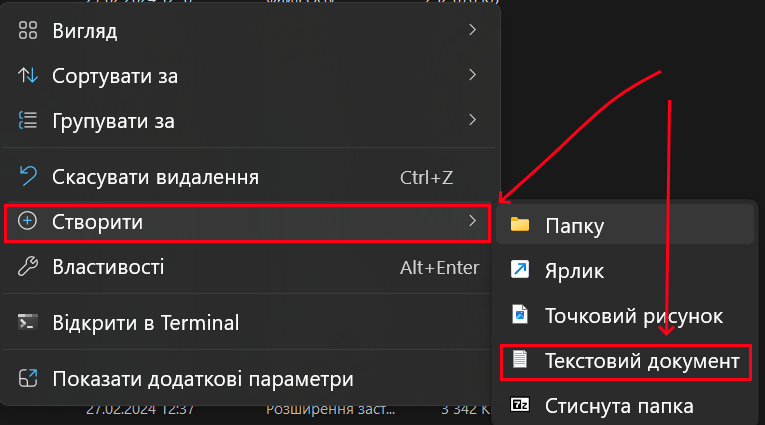765x425 pixels.
Task: Click the compressed folder 7z icon
Action: [519, 405]
